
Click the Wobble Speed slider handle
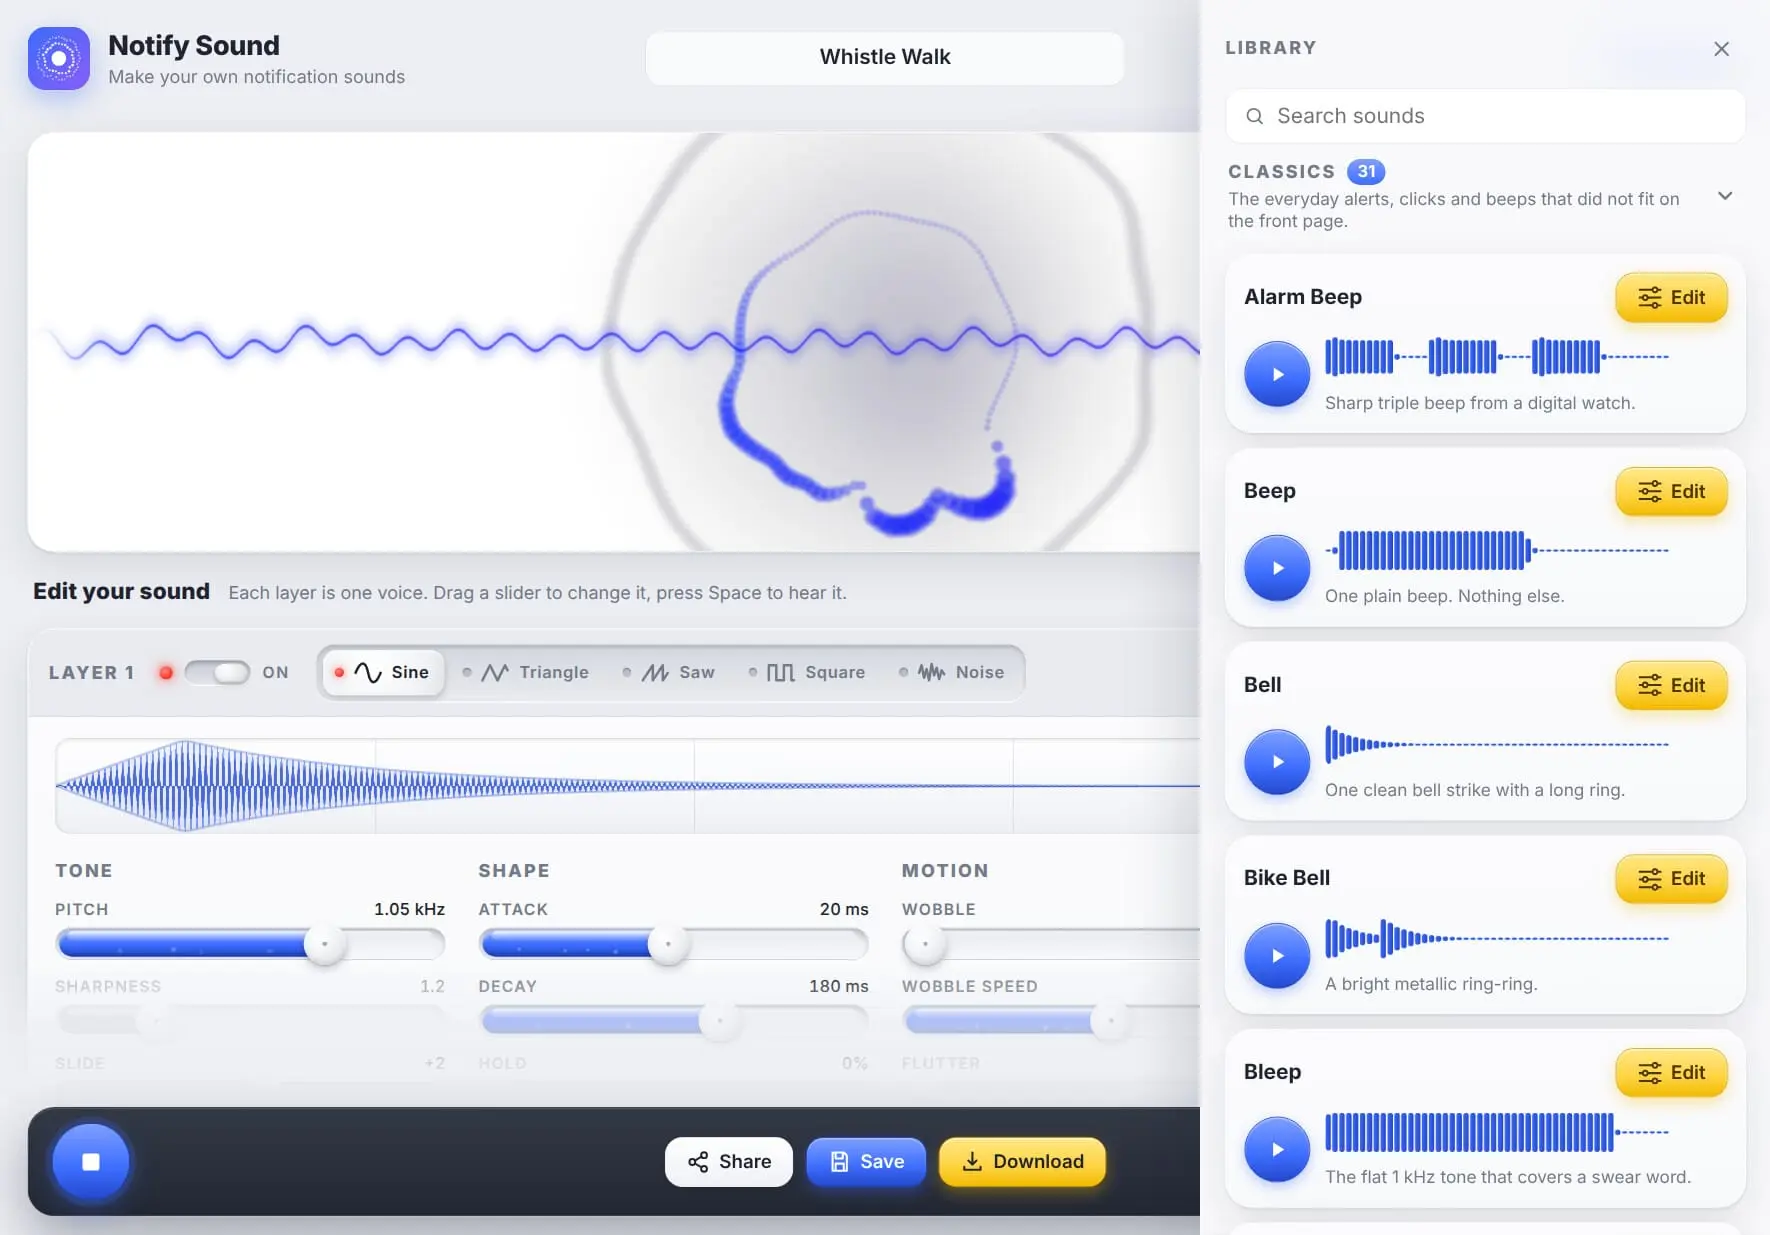[x=1110, y=1020]
